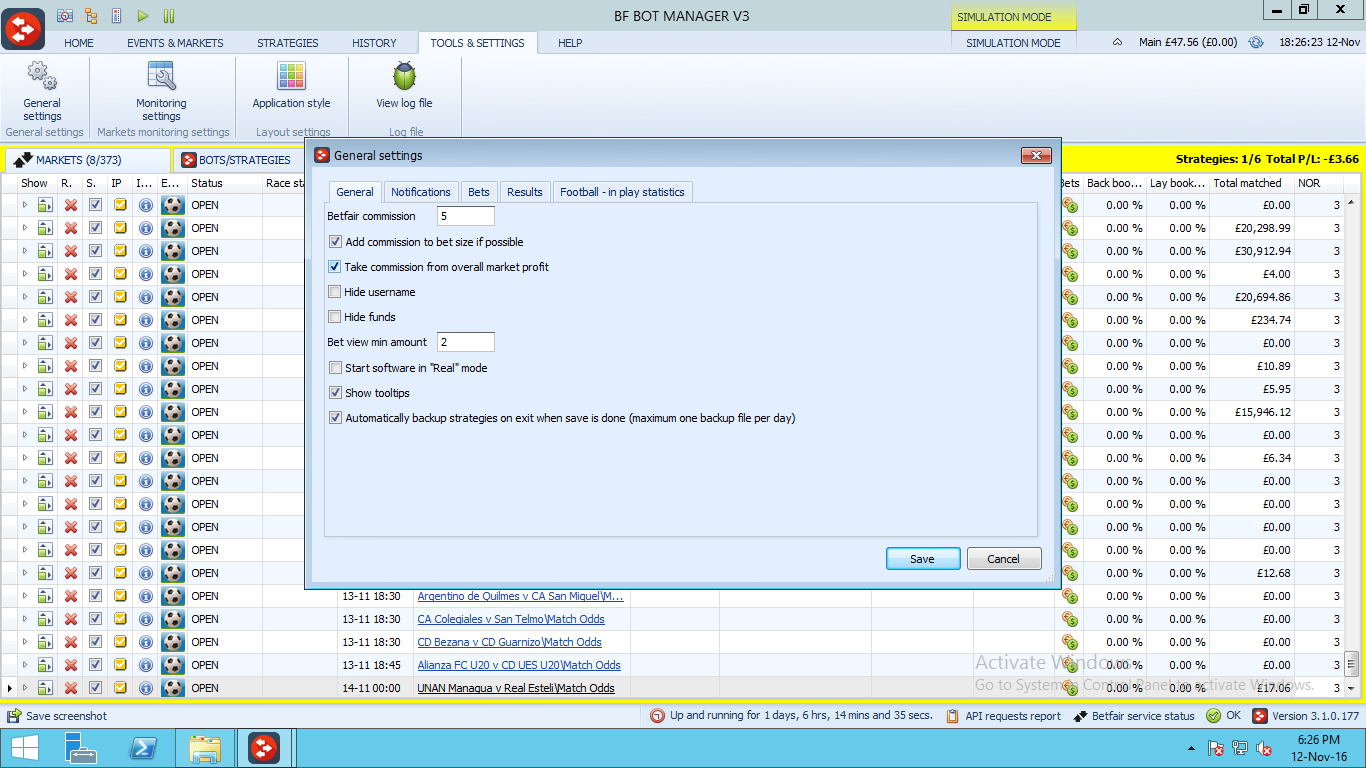1366x768 pixels.
Task: Click the green play icon in title bar
Action: pos(143,16)
